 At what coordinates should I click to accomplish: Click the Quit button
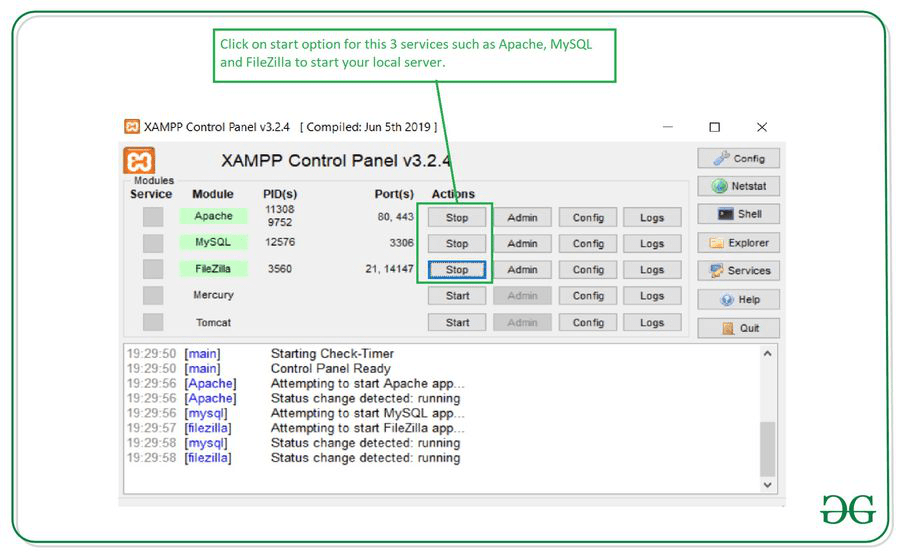(x=739, y=328)
